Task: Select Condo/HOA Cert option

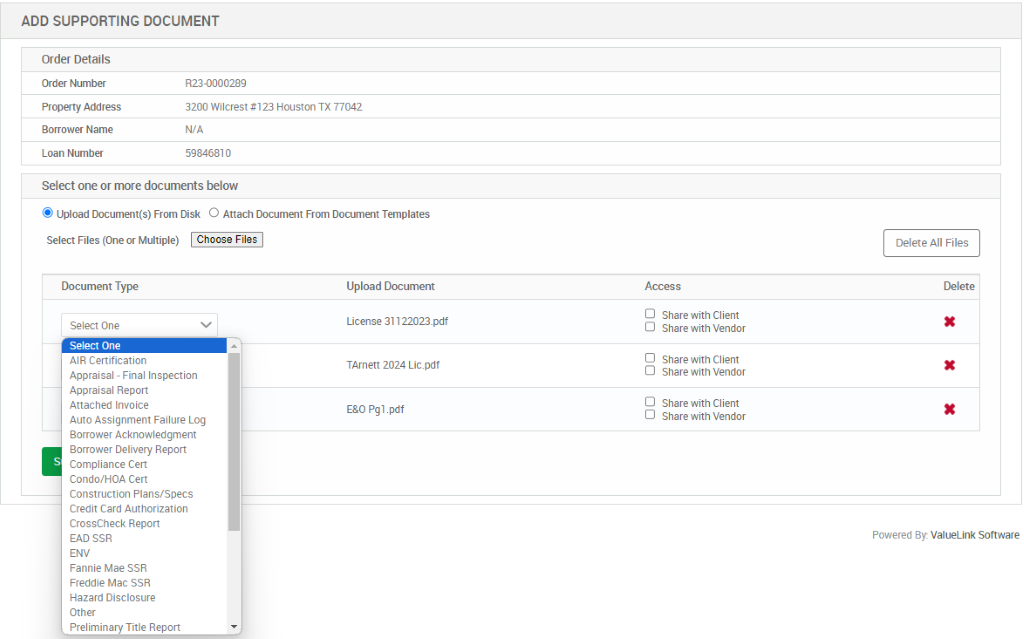Action: 144,479
